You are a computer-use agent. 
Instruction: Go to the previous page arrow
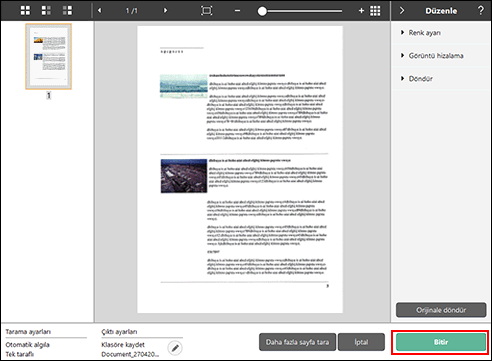coord(99,11)
